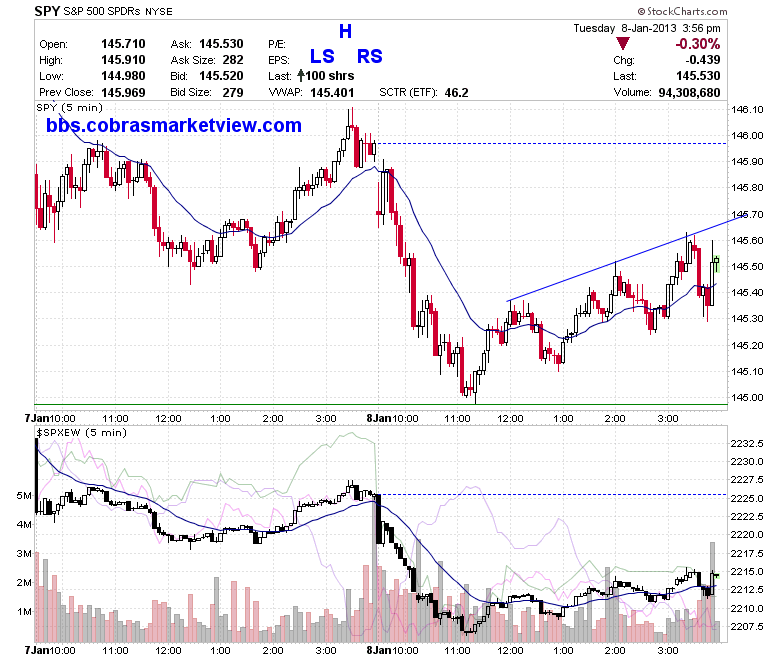Click the 145.00 price axis label
This screenshot has height=659, width=780.
click(x=747, y=397)
